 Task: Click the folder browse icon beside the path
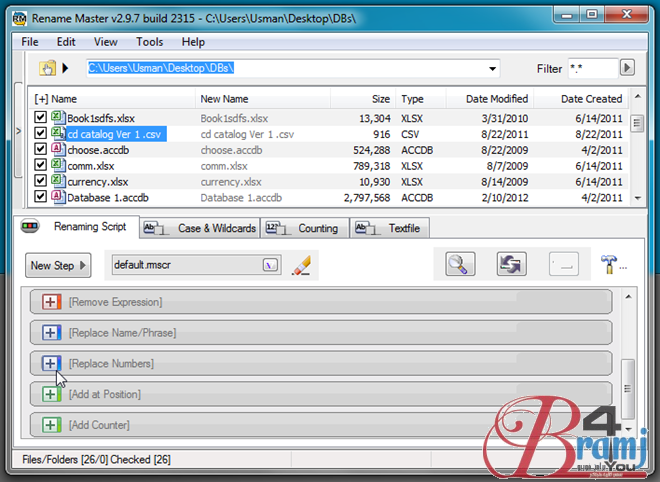coord(46,69)
